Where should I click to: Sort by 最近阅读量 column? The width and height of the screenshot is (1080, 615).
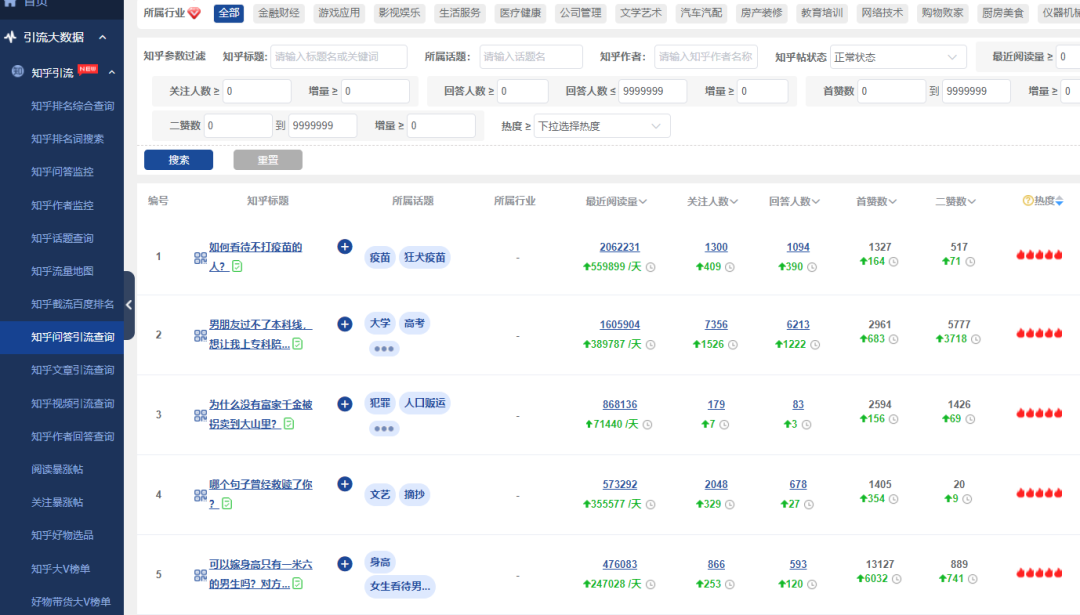616,201
